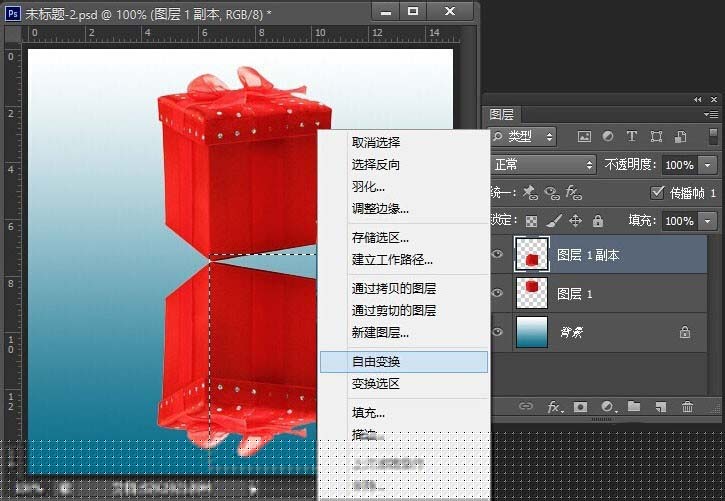725x501 pixels.
Task: Expand the 不透明度 opacity arrow
Action: tap(707, 165)
